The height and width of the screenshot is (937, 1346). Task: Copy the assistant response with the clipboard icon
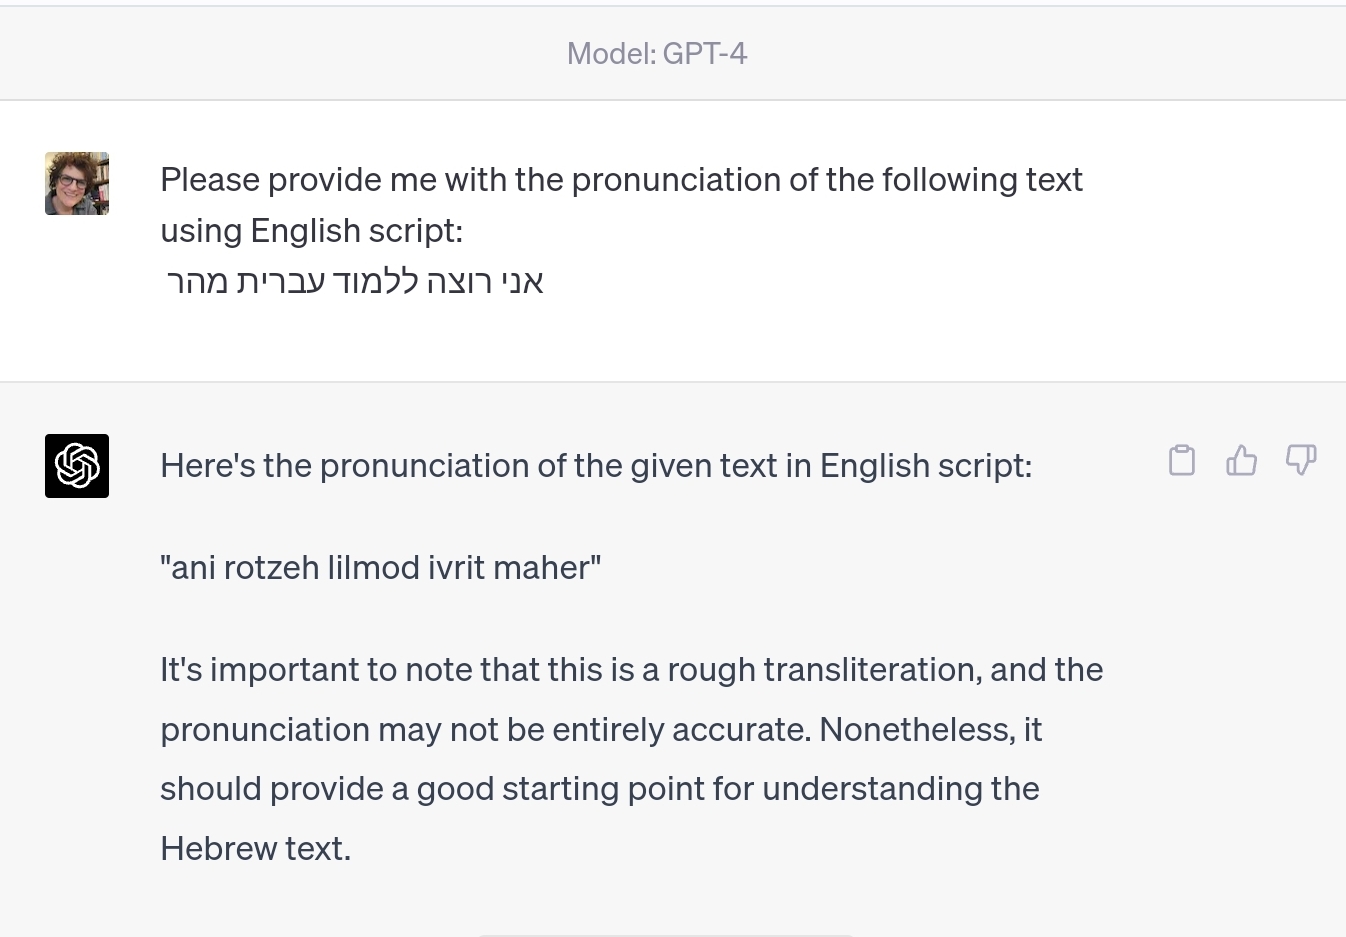1182,460
